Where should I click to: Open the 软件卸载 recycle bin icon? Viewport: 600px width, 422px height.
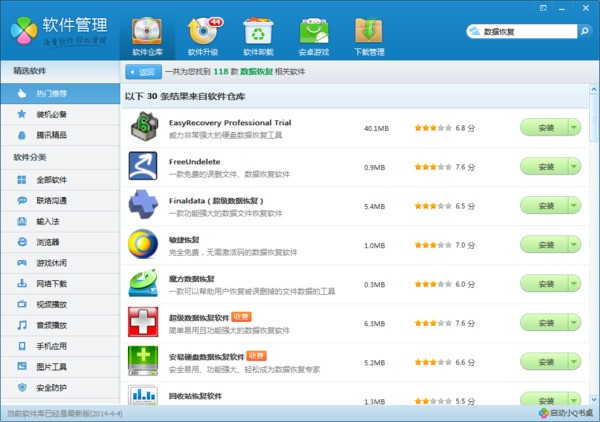tap(259, 35)
